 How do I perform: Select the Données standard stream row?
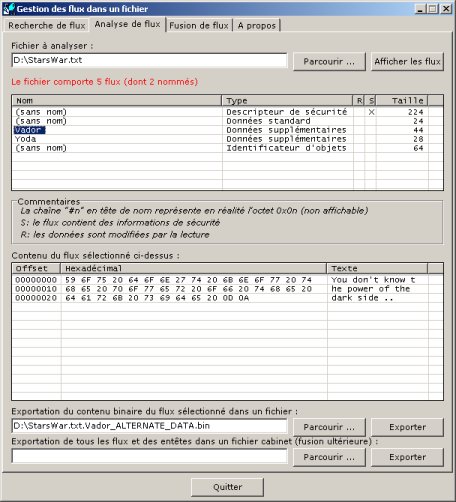(x=227, y=121)
